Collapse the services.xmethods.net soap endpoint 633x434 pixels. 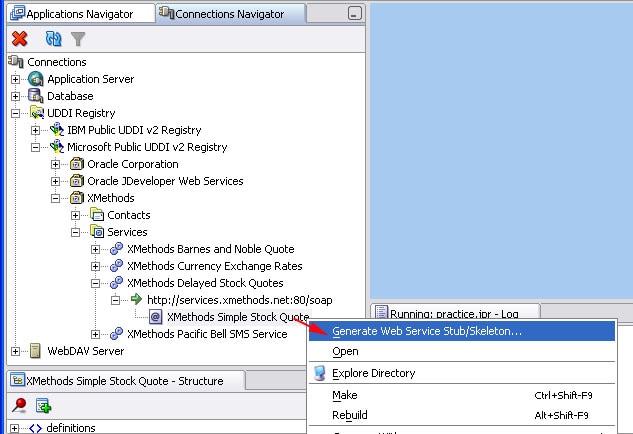click(x=115, y=300)
